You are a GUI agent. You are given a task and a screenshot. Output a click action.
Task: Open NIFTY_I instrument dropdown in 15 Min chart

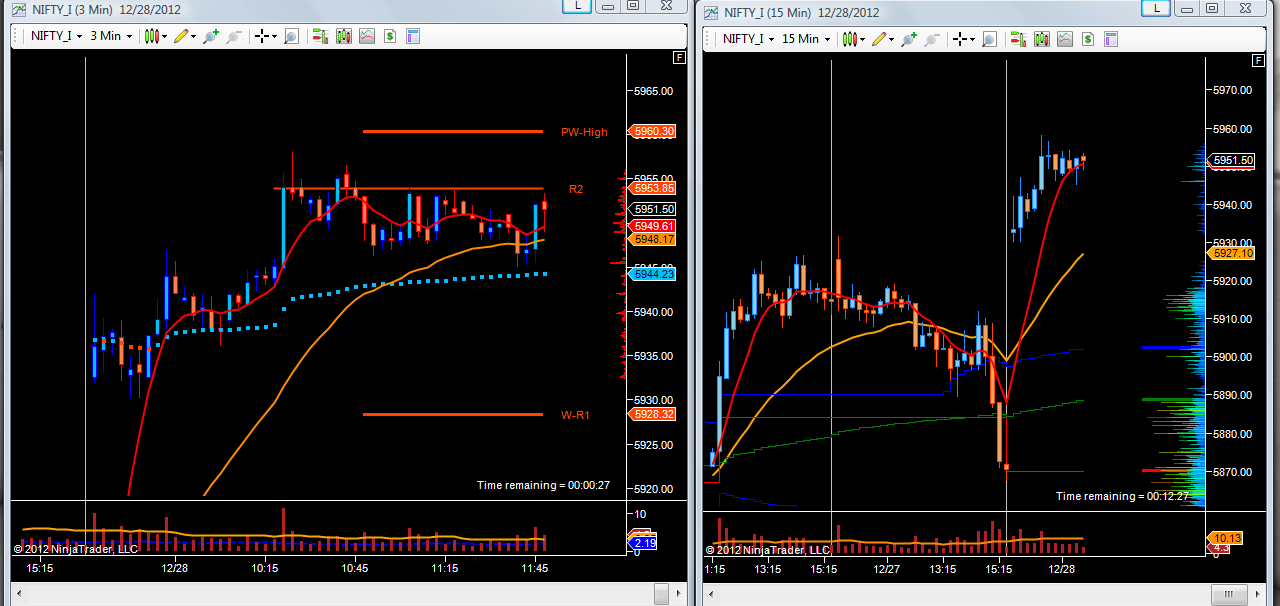(746, 38)
